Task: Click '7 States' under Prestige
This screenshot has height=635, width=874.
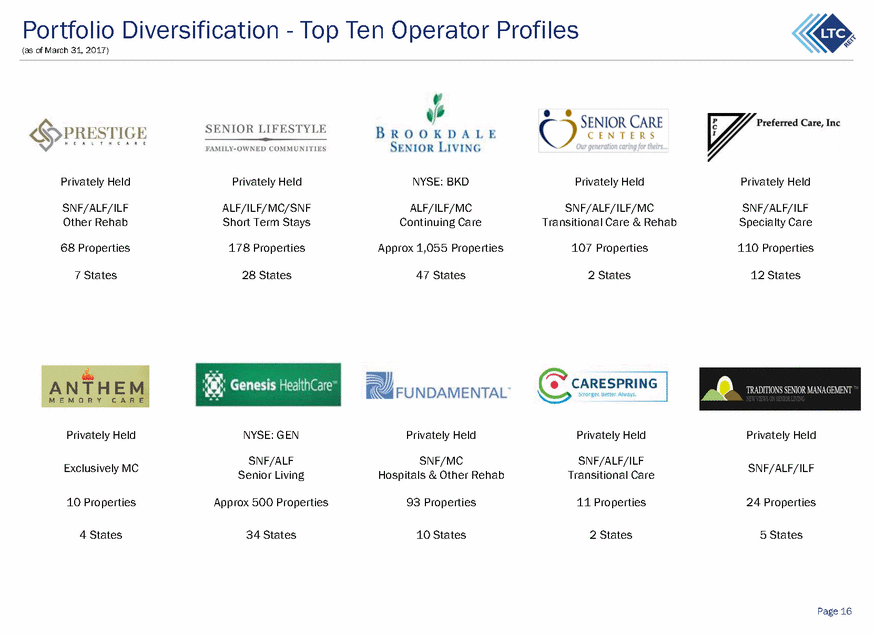Action: (x=95, y=275)
